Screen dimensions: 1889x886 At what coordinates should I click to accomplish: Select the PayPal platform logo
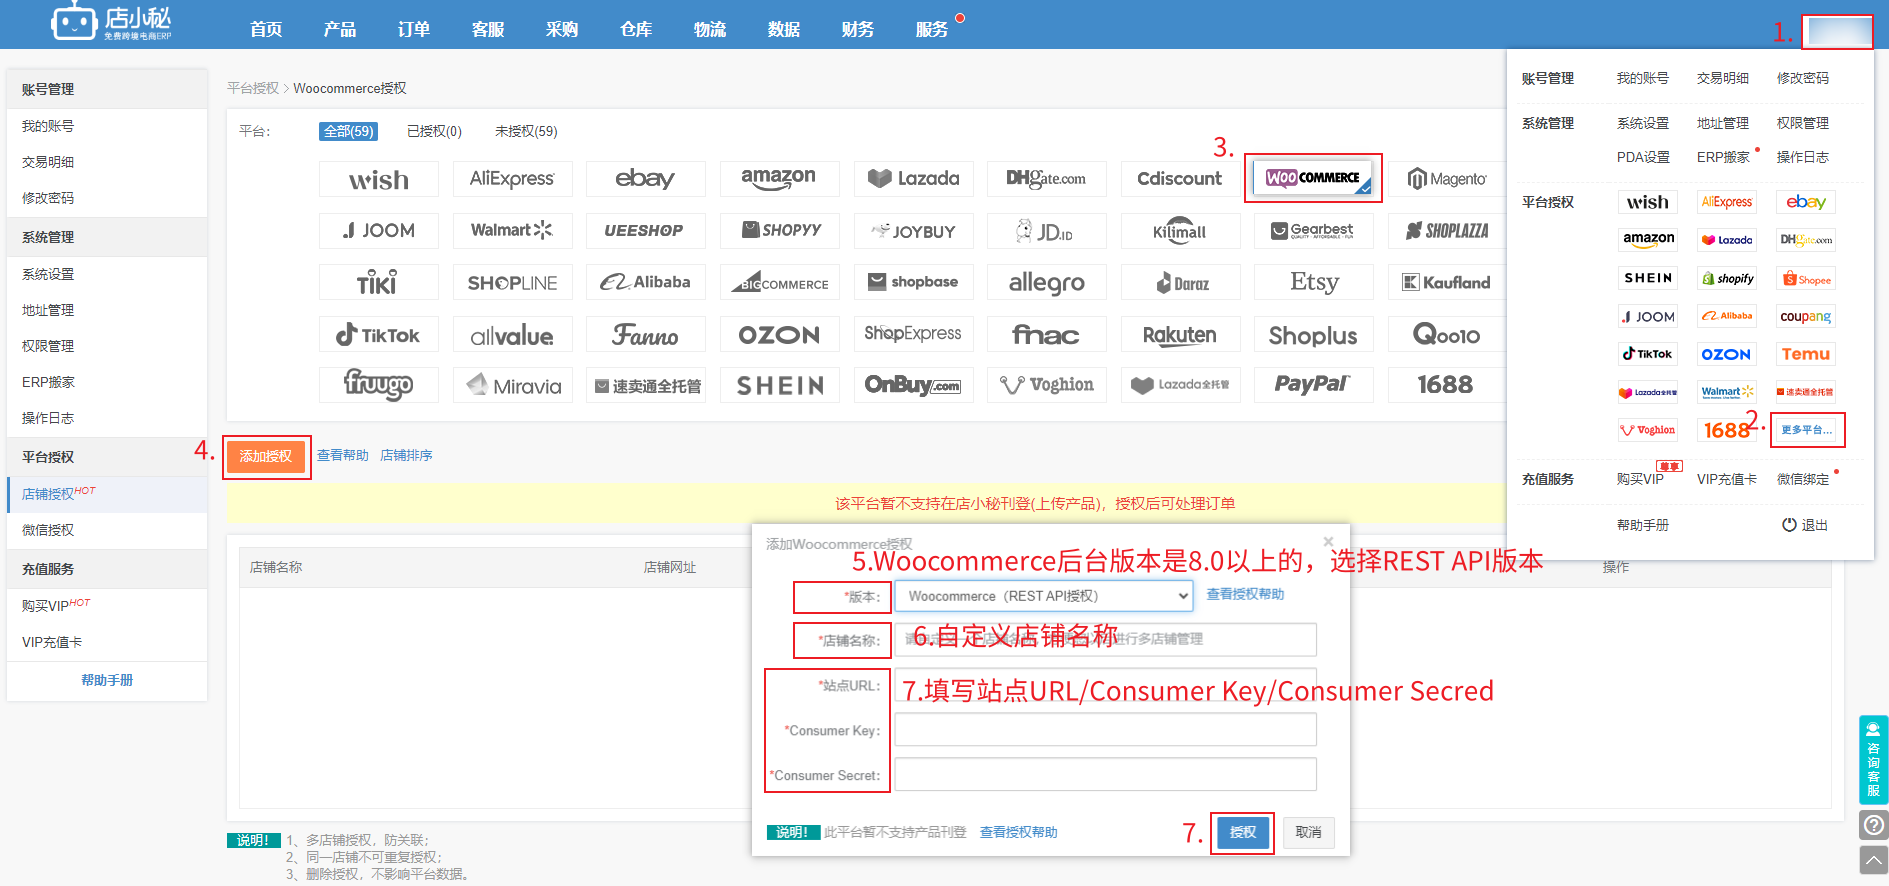(x=1313, y=385)
